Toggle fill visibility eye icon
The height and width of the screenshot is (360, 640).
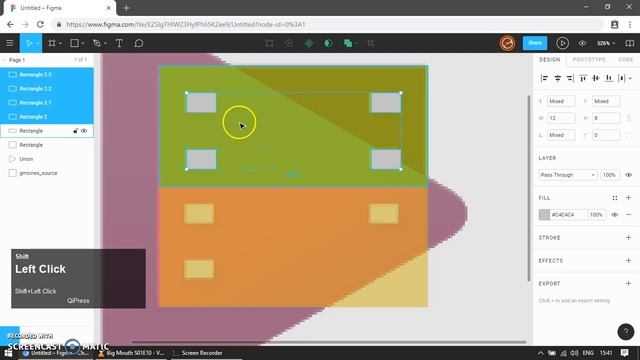pyautogui.click(x=615, y=215)
